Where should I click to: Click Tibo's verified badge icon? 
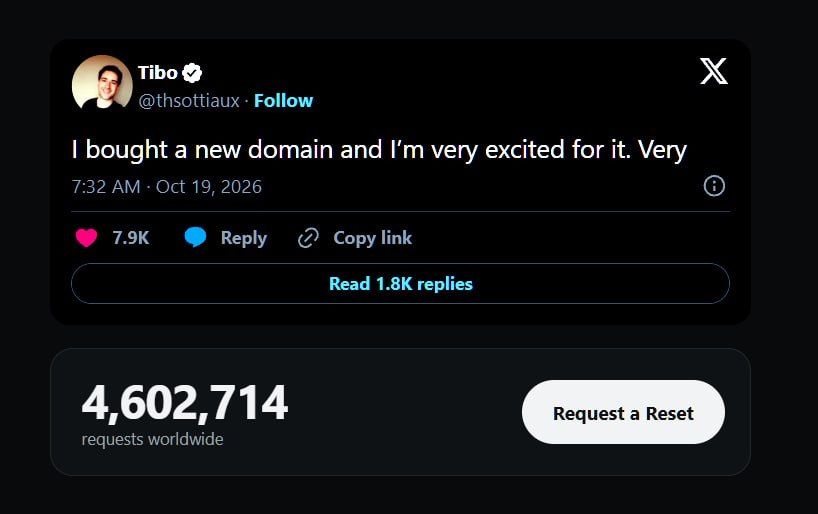(x=192, y=73)
